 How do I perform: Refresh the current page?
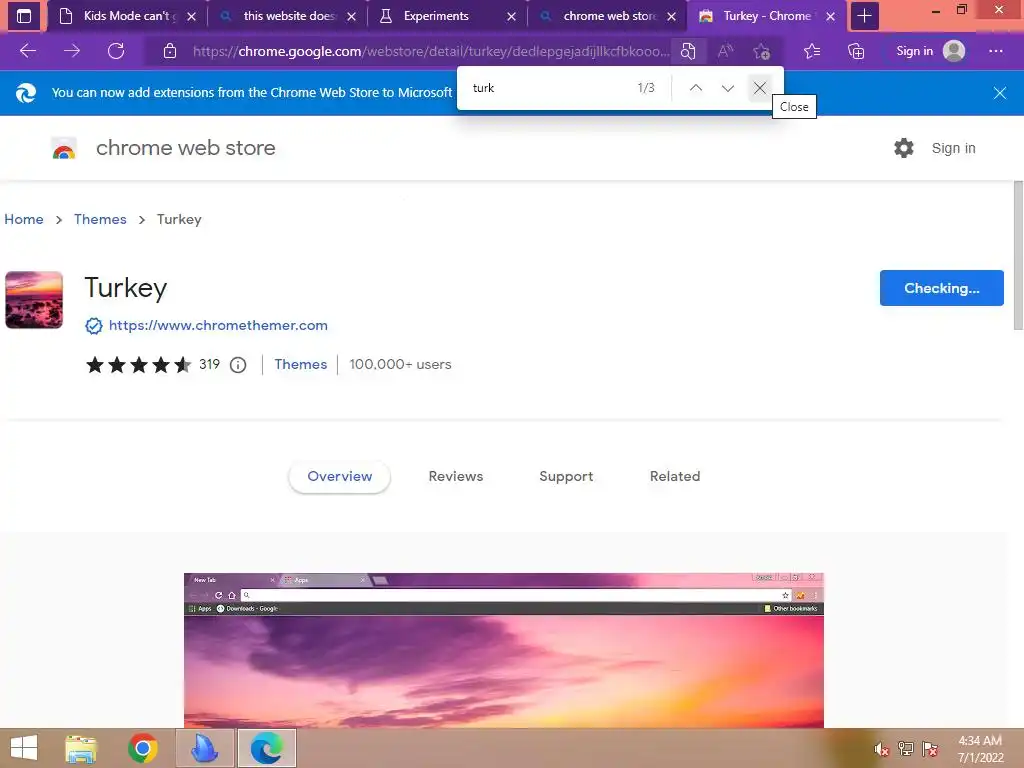click(x=116, y=51)
